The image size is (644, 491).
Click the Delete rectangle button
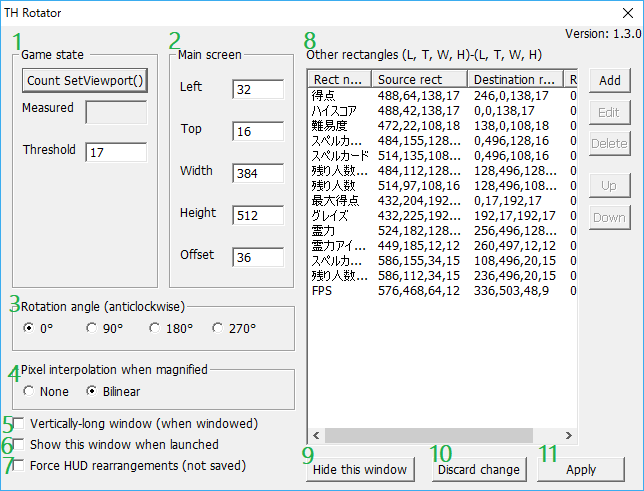pos(610,143)
